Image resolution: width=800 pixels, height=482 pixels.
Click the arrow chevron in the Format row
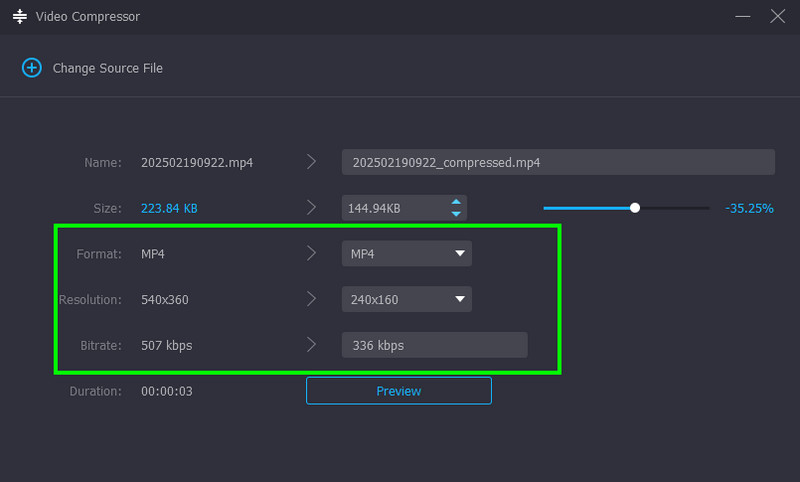(x=311, y=253)
